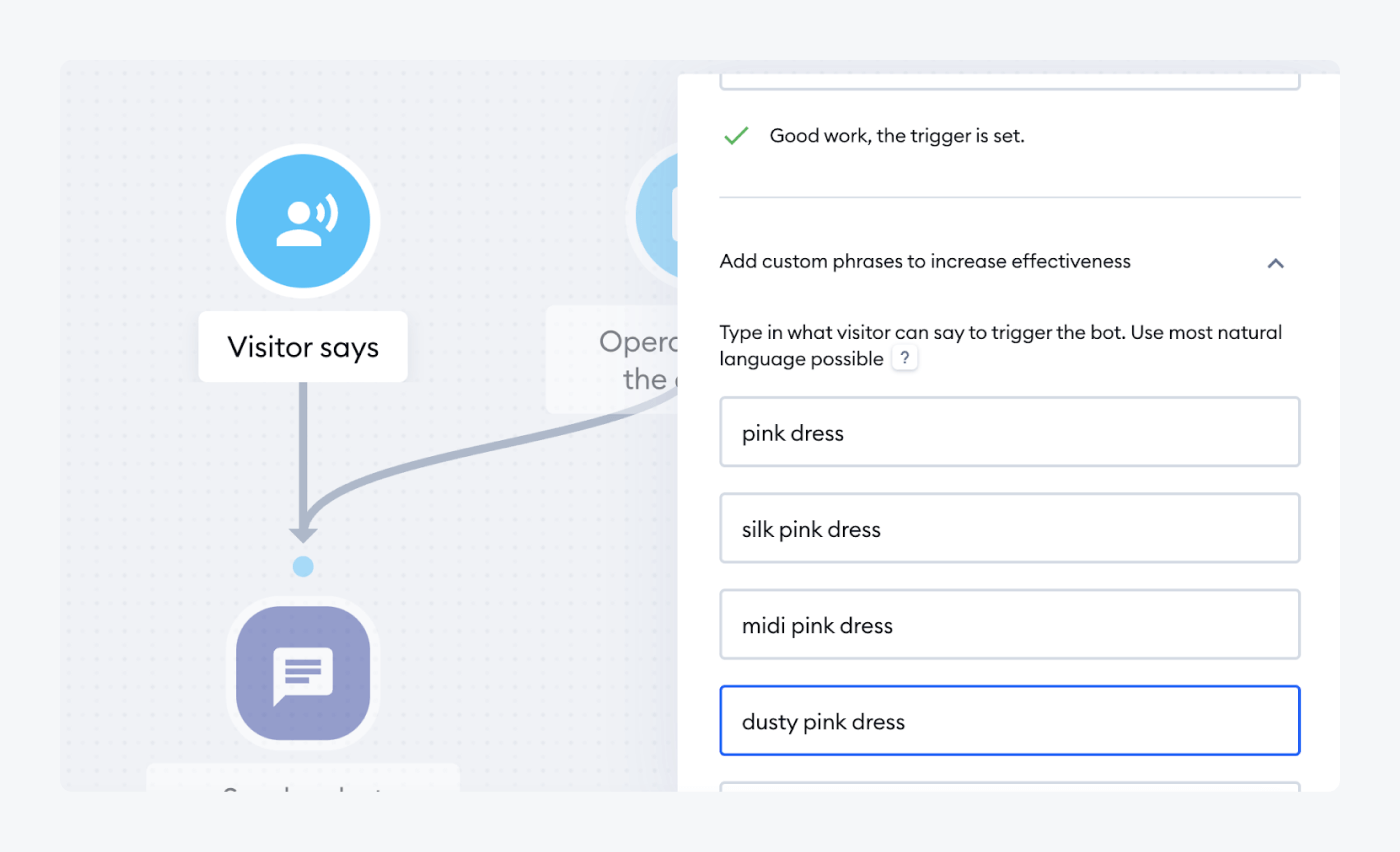This screenshot has height=852, width=1400.
Task: Click the highlighted dusty pink dress field
Action: click(x=1009, y=720)
